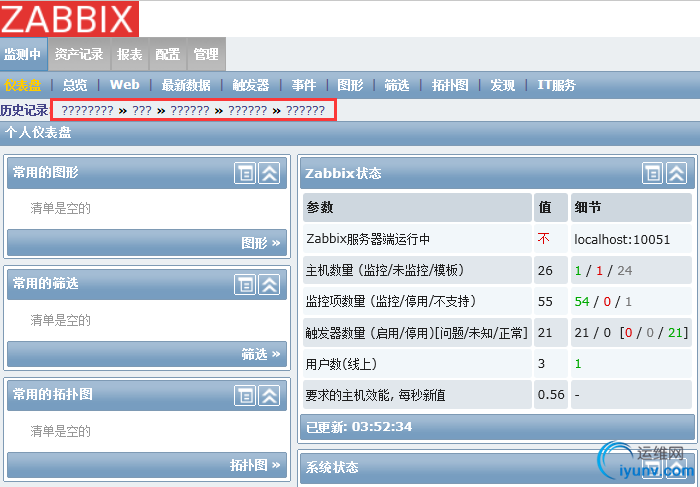700x487 pixels.
Task: Open the 图形 submenu item
Action: 350,85
